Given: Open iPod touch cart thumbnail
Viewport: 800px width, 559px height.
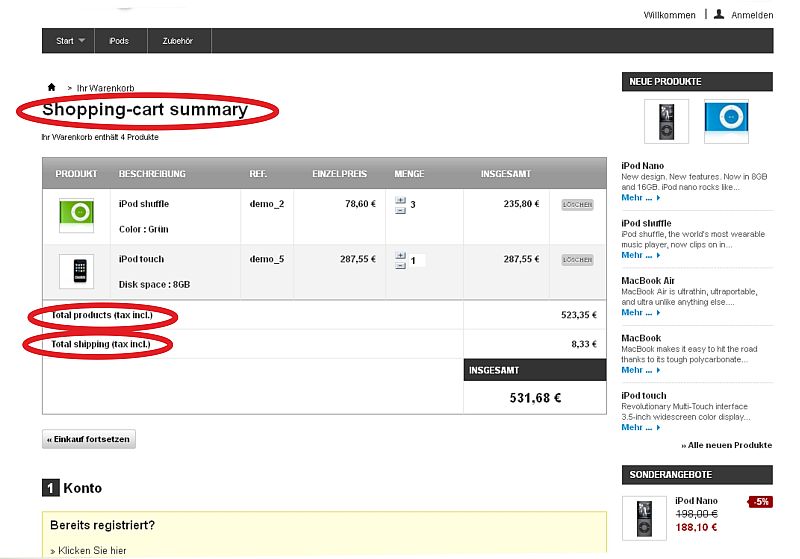Looking at the screenshot, I should click(77, 271).
